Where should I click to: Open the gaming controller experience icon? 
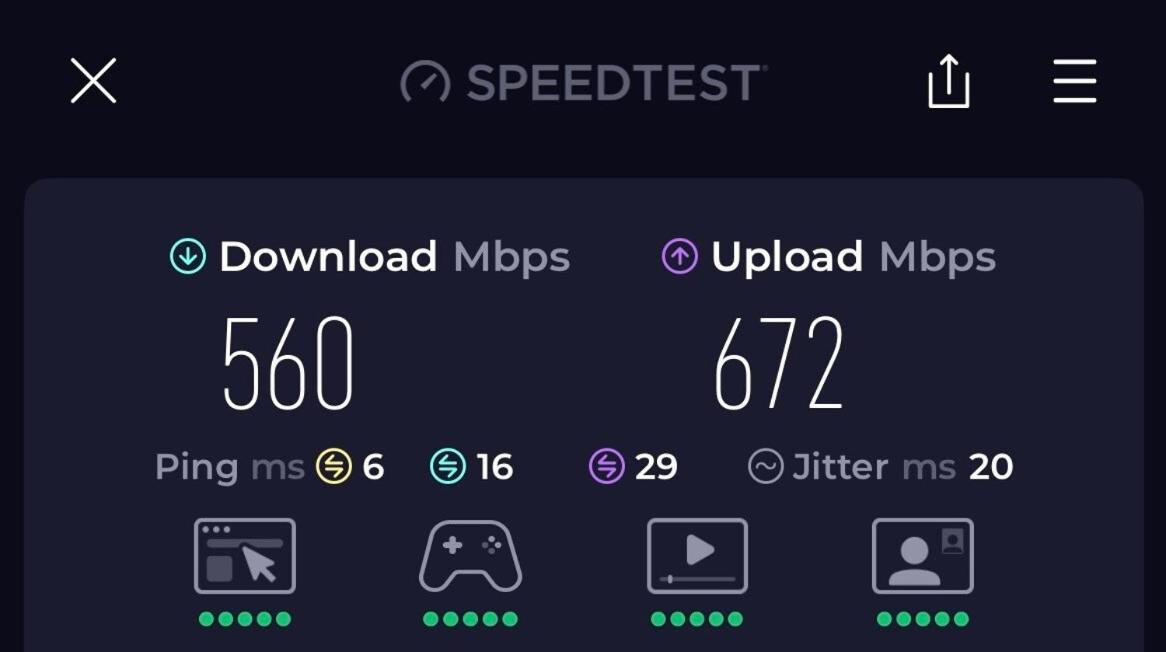coord(471,556)
